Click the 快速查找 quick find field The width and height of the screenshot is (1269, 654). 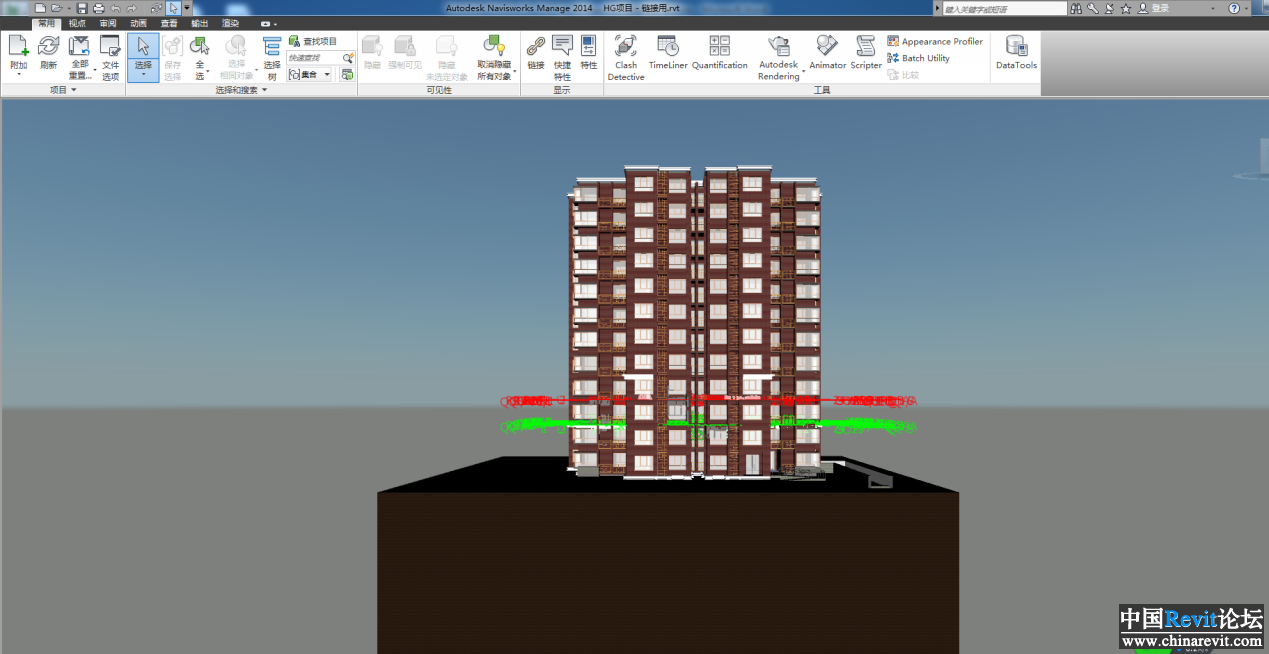(314, 58)
